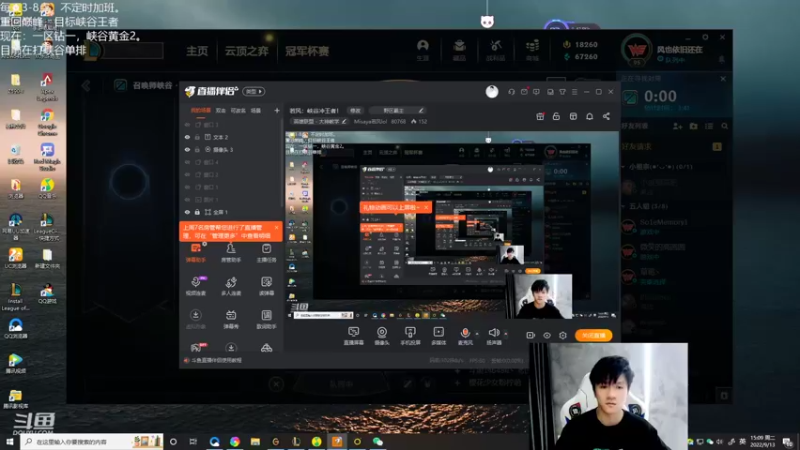Viewport: 800px width, 450px height.
Task: Expand microphone options arrow
Action: tap(477, 334)
